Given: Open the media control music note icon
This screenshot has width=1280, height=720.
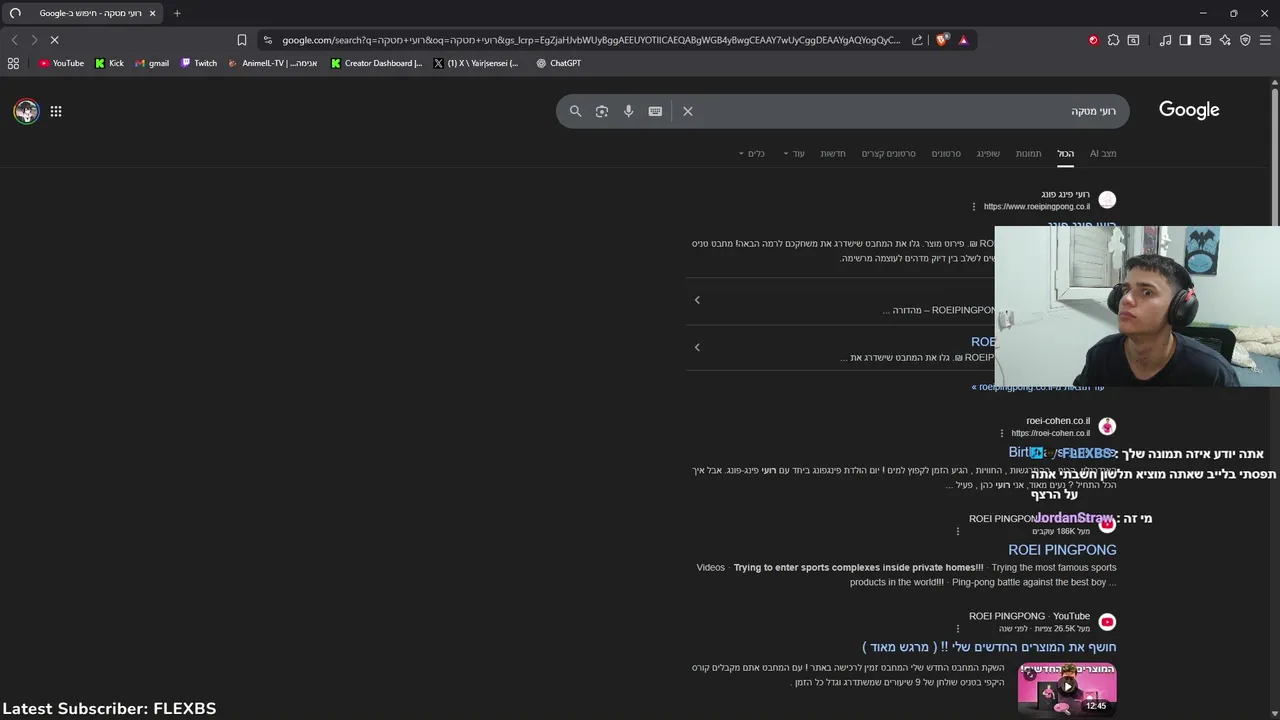Looking at the screenshot, I should click(x=1165, y=40).
